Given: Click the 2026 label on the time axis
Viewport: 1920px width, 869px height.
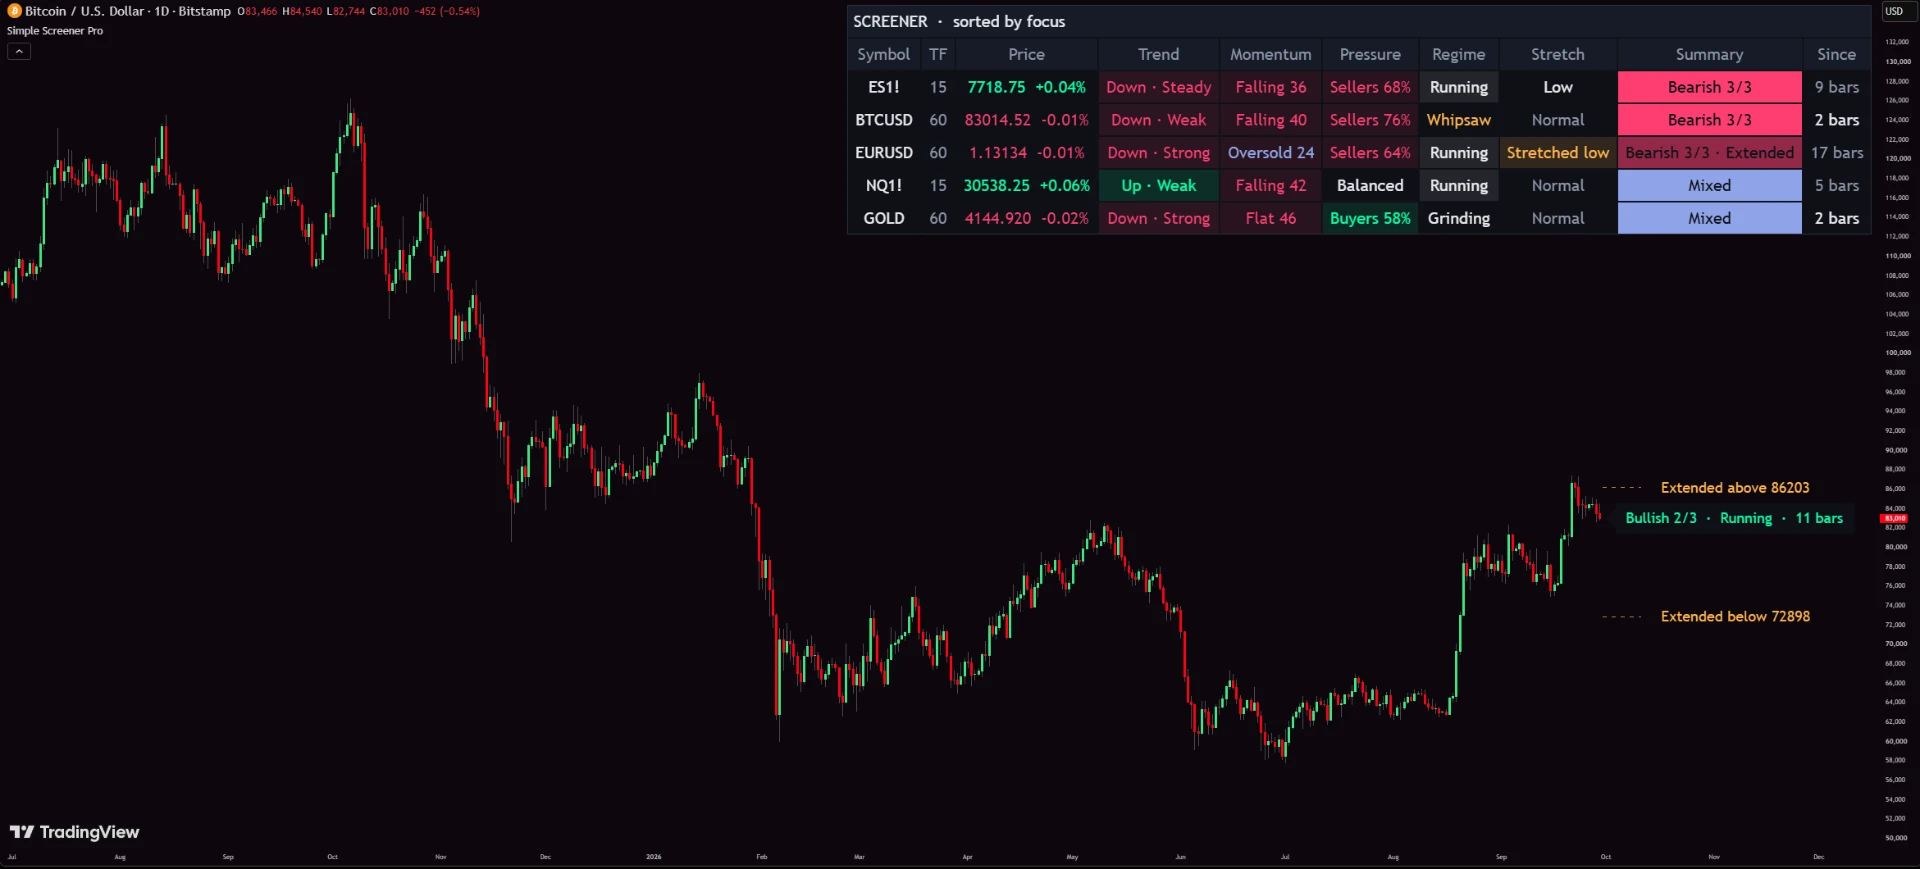Looking at the screenshot, I should coord(653,857).
